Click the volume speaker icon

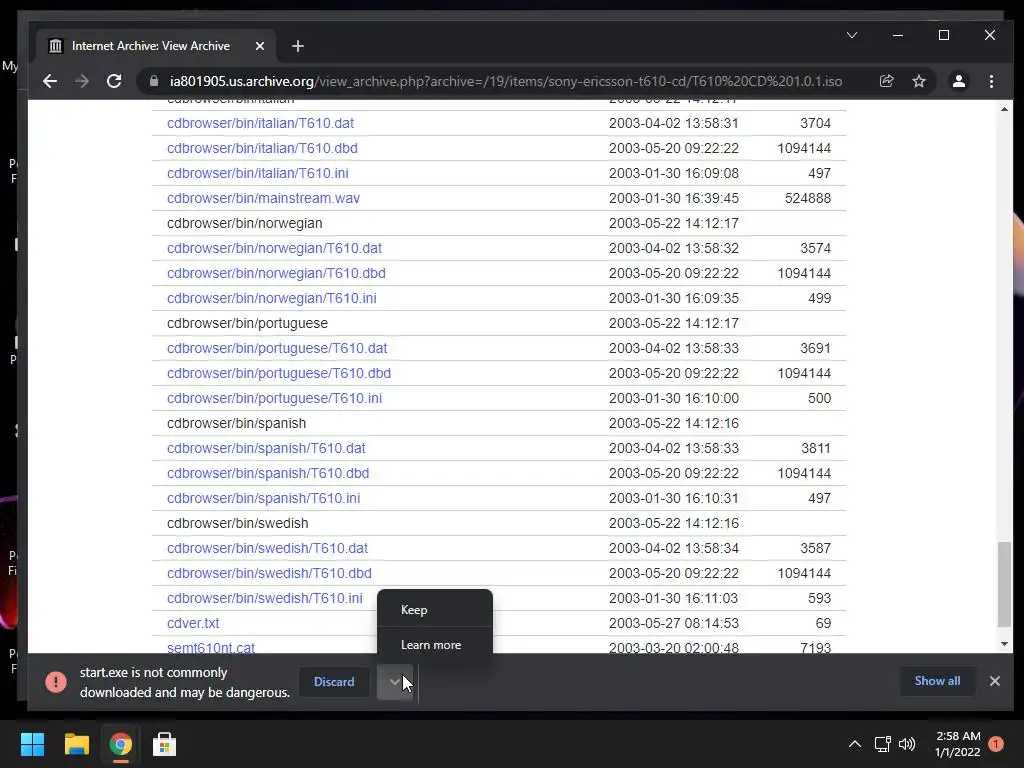[x=907, y=744]
